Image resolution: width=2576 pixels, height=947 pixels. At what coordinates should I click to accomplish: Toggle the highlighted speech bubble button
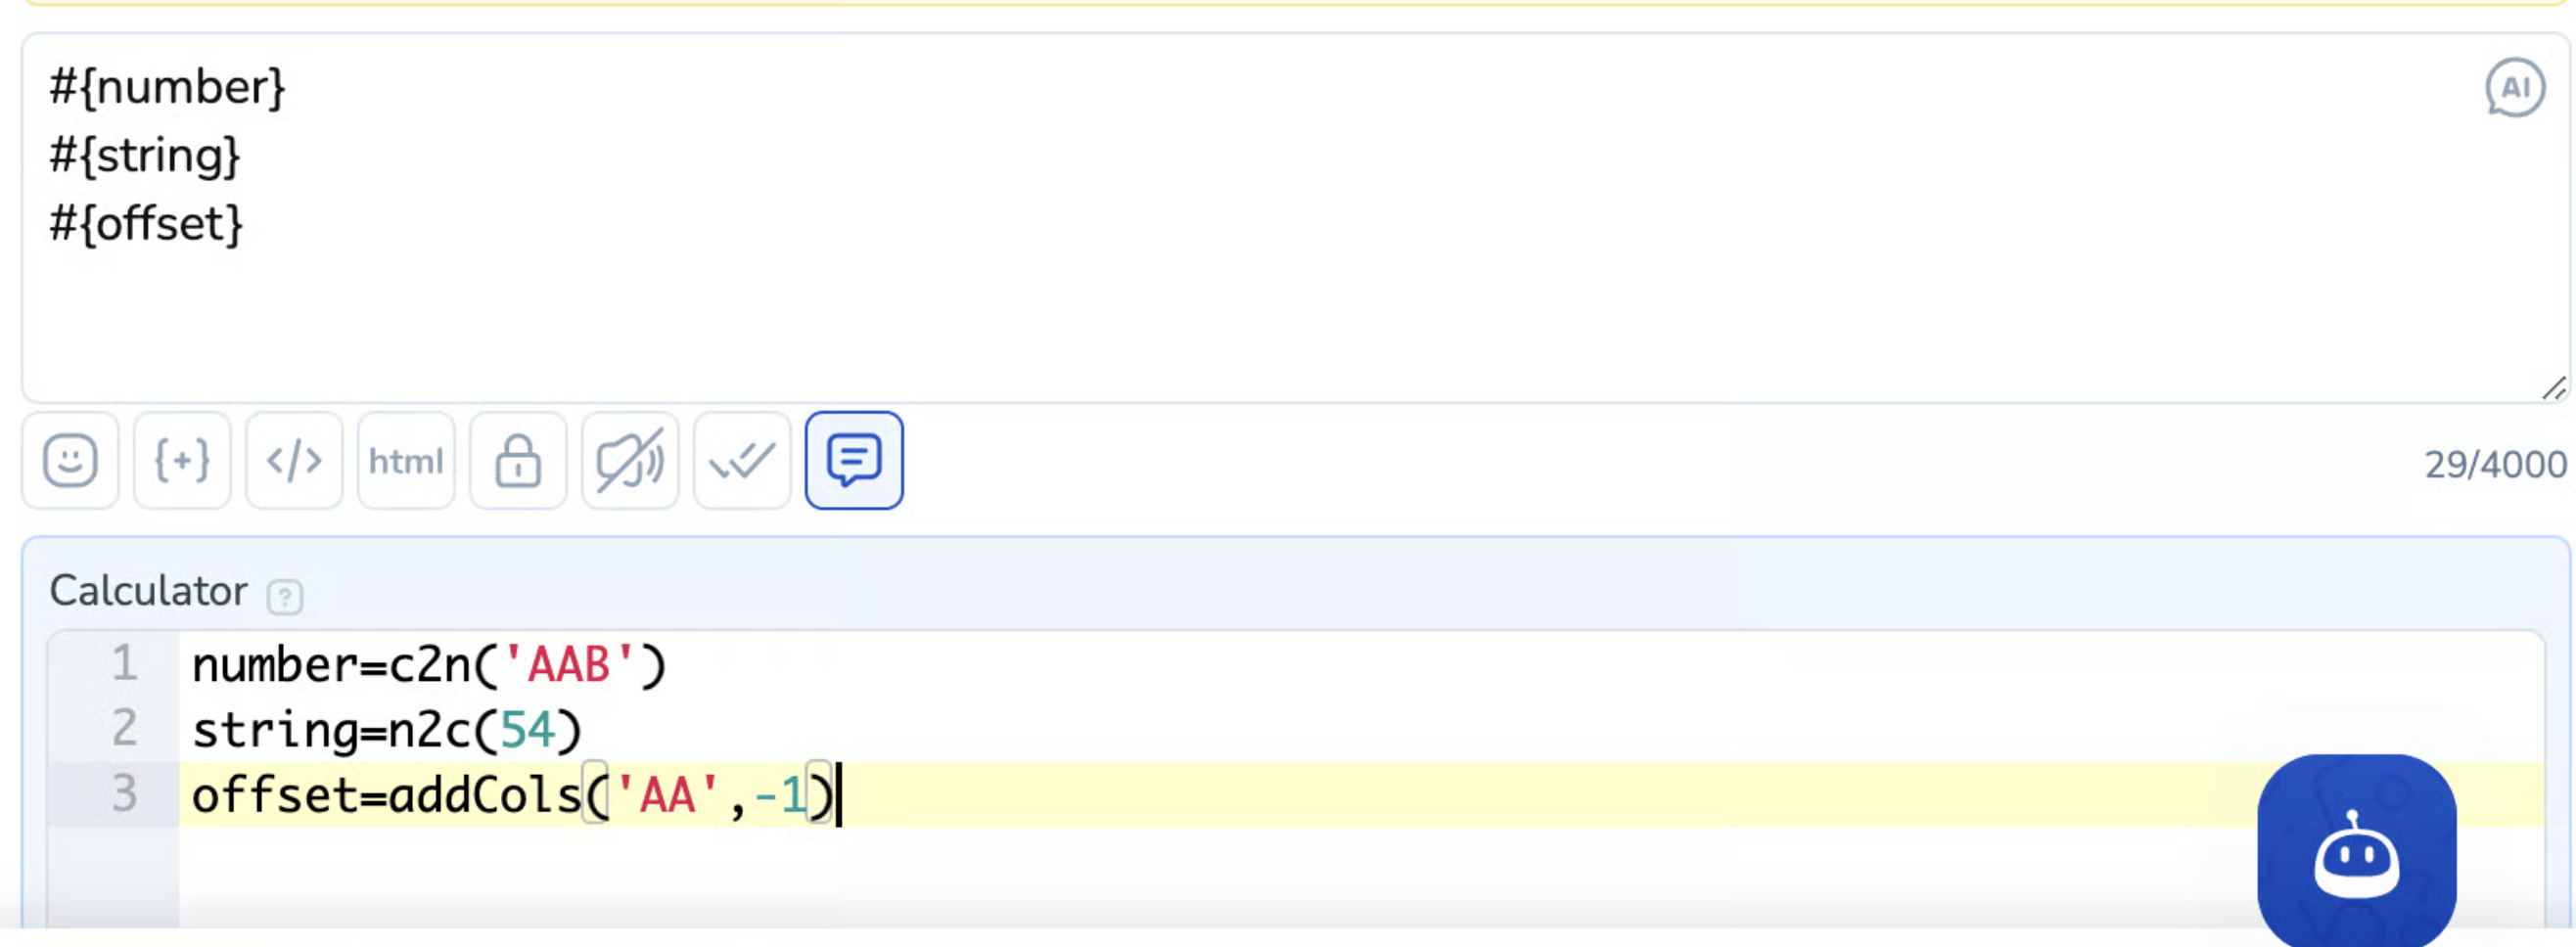[x=854, y=461]
